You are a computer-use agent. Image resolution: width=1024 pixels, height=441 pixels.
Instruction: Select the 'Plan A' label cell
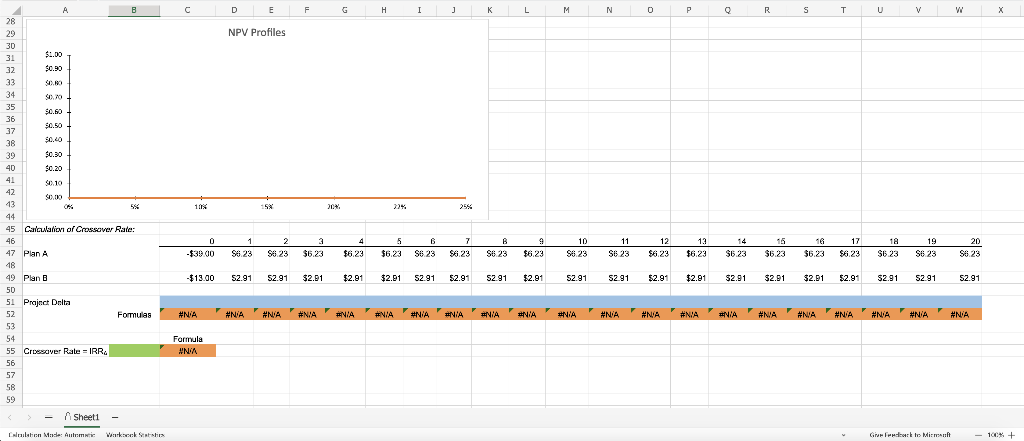point(65,253)
